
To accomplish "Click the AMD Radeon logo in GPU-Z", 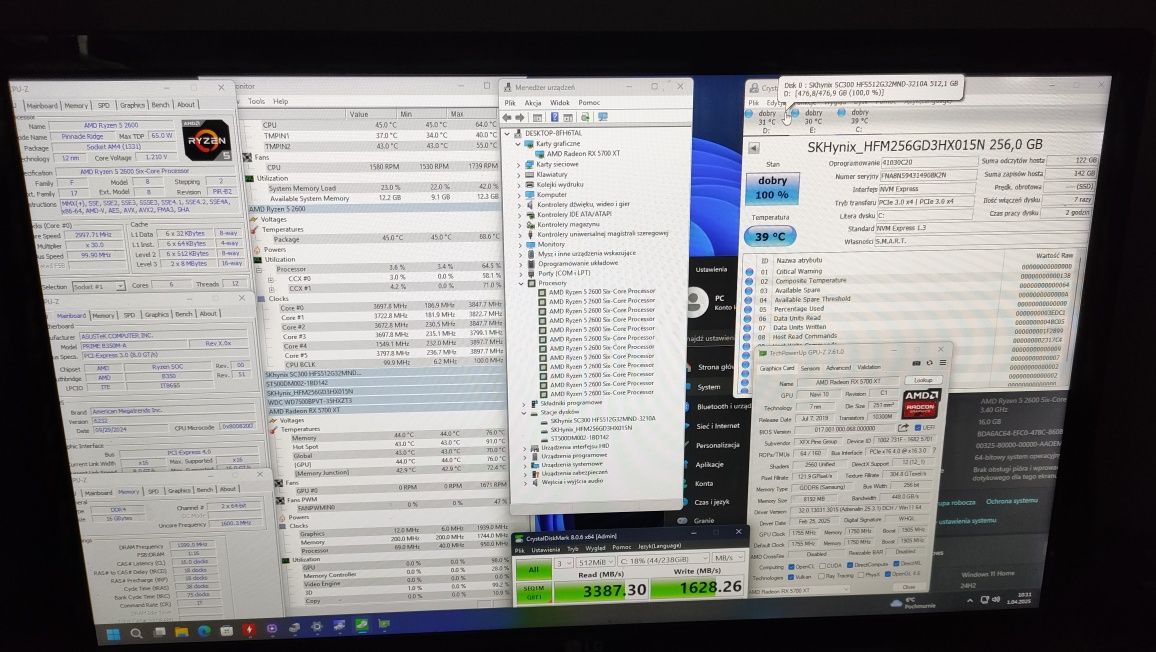I will 921,404.
